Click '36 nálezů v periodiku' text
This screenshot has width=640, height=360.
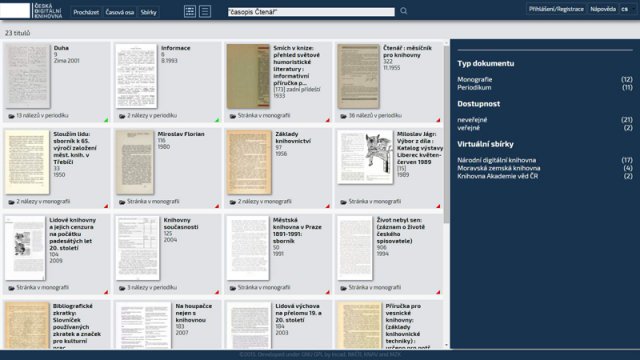pos(375,116)
